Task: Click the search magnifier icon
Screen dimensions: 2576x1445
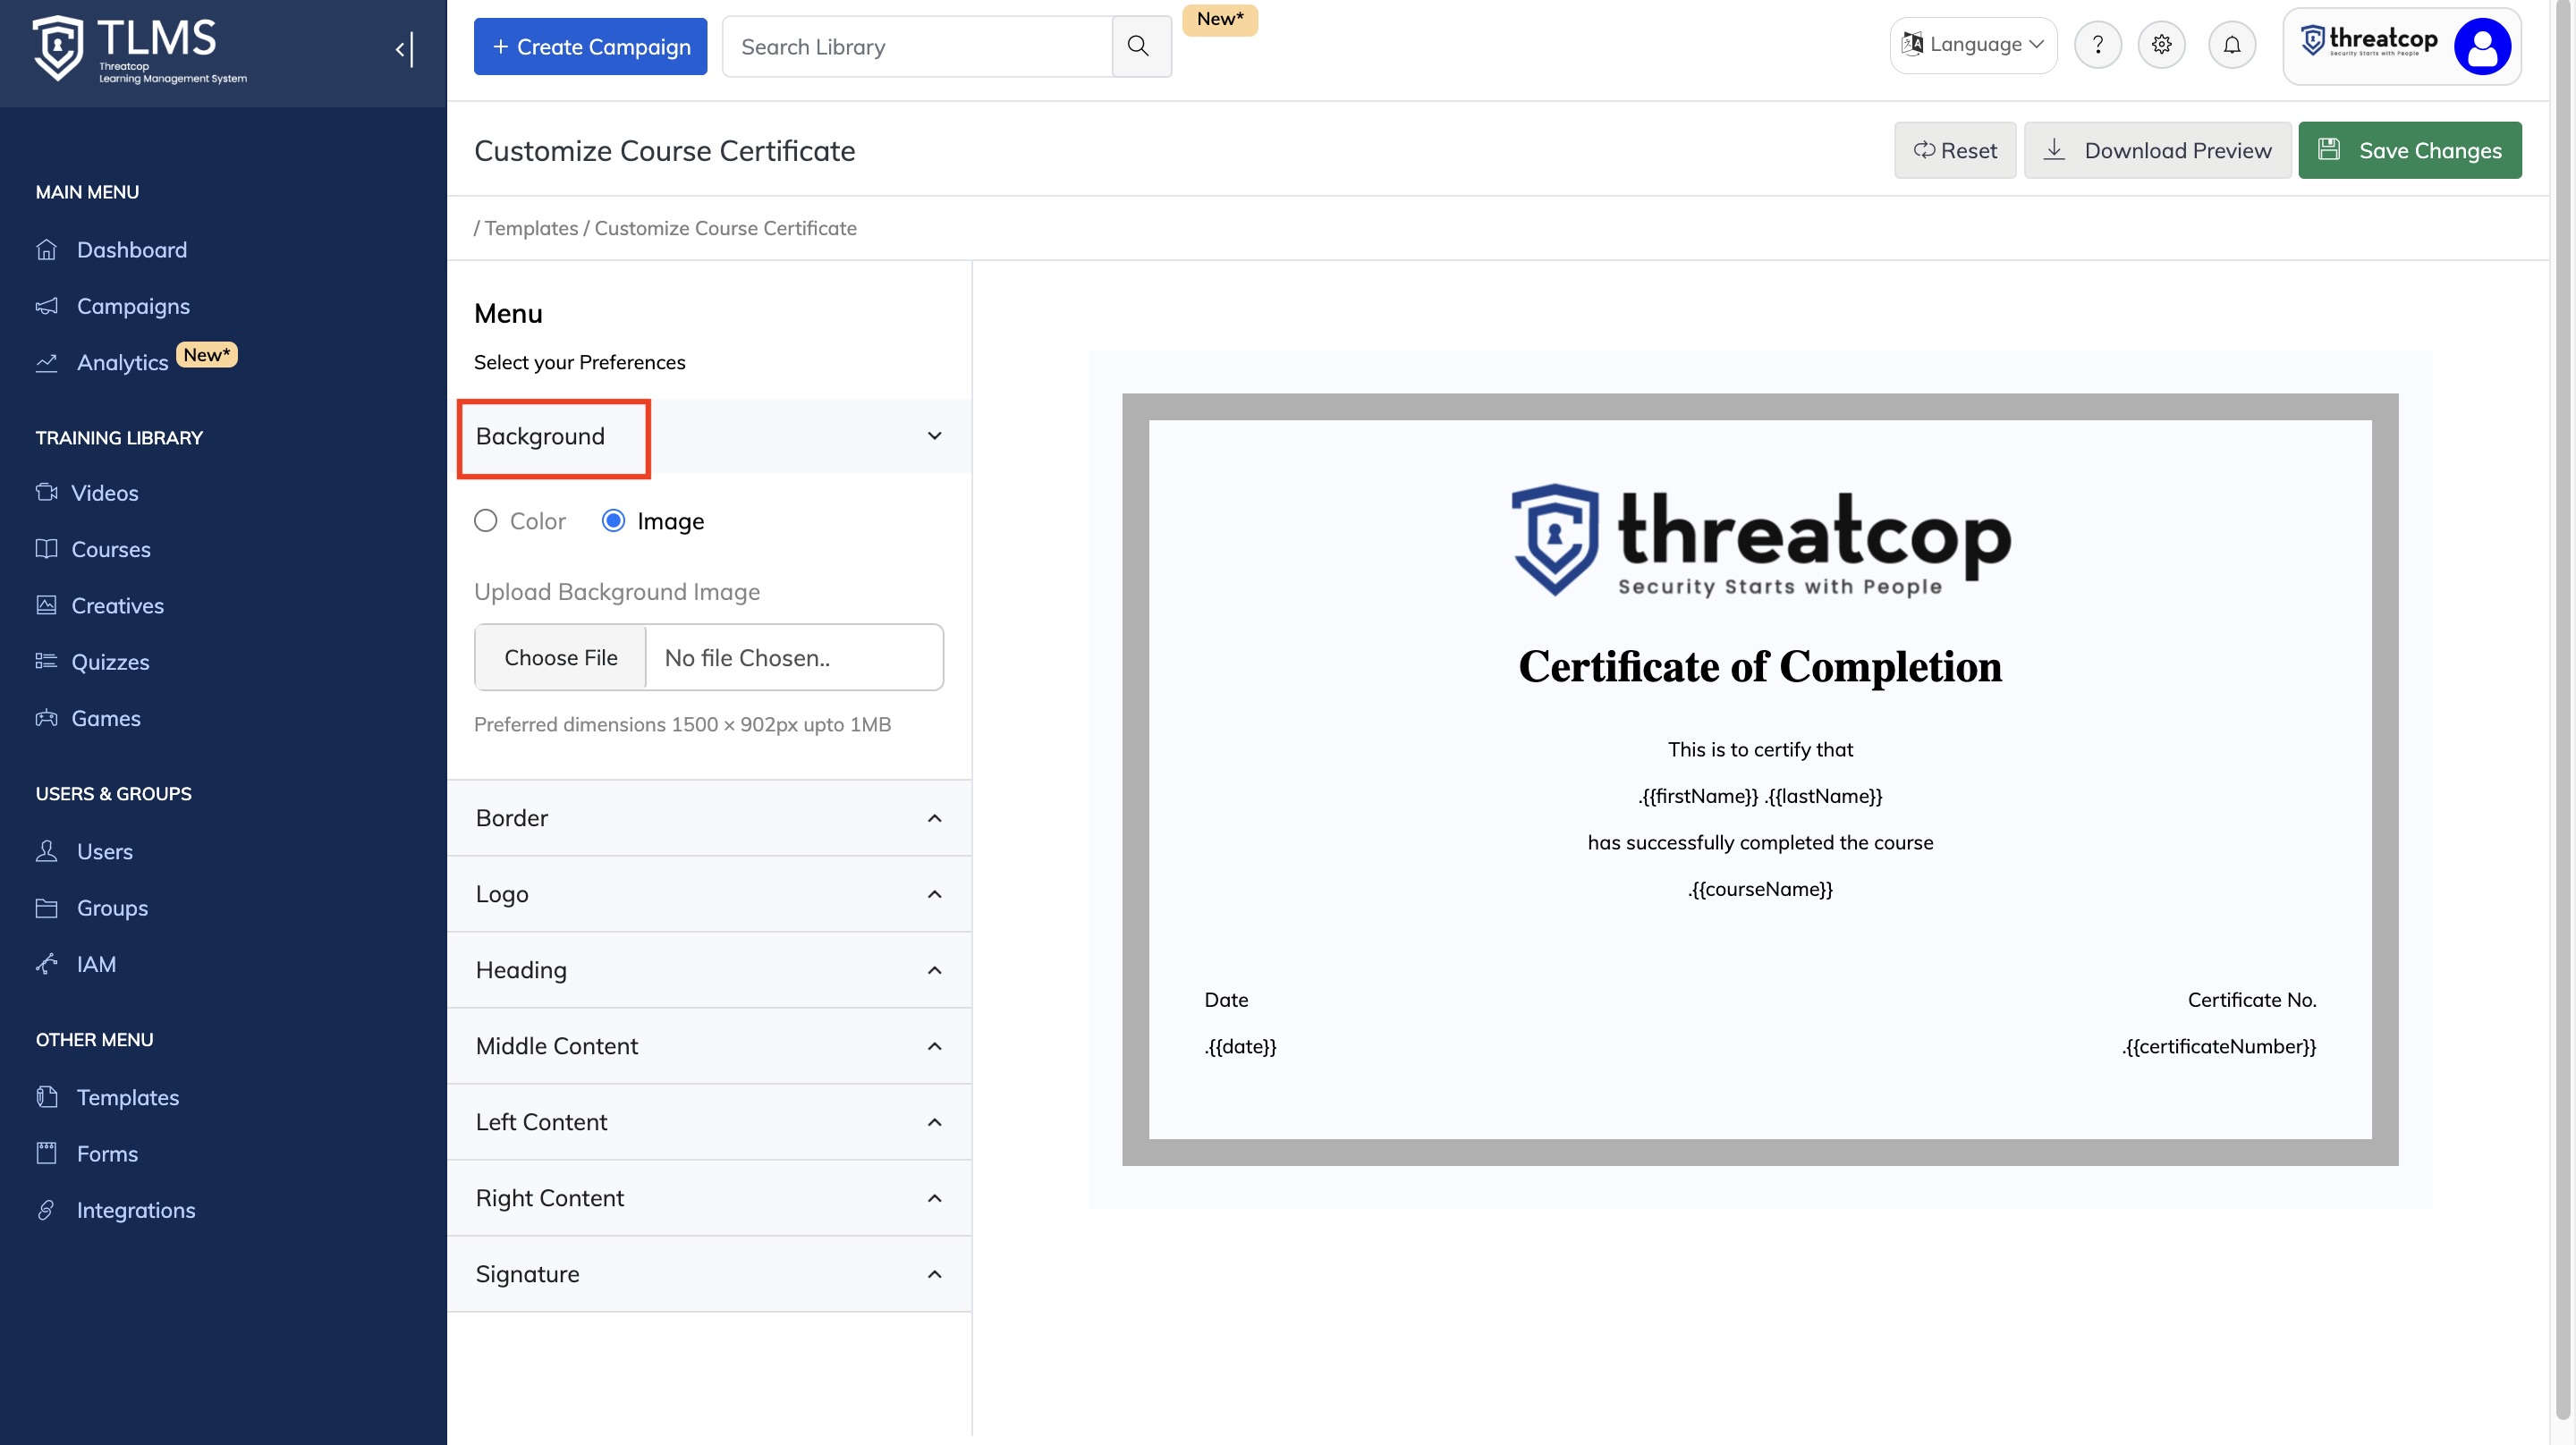Action: pos(1138,46)
